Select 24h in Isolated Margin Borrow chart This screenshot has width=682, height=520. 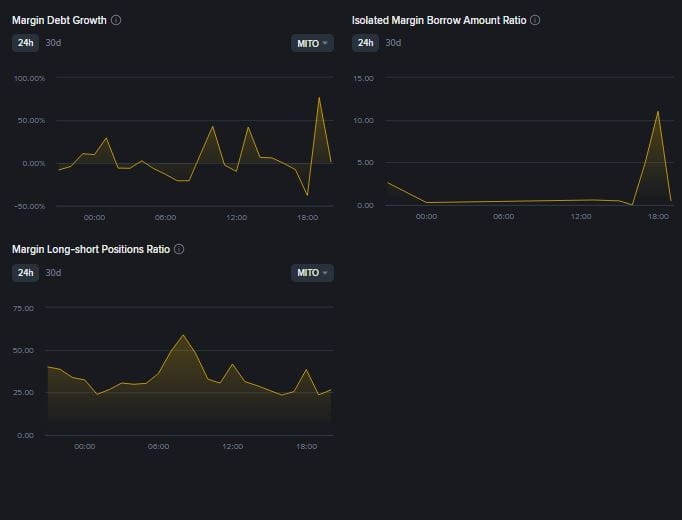pos(365,43)
